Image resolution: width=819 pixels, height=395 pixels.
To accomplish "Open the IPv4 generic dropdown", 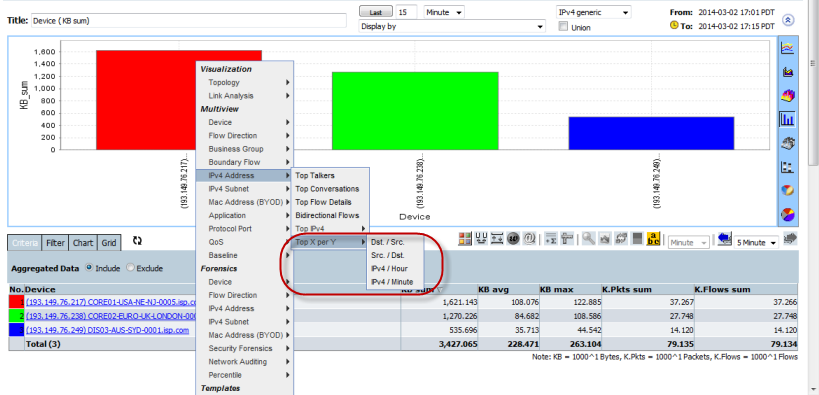I will (593, 12).
